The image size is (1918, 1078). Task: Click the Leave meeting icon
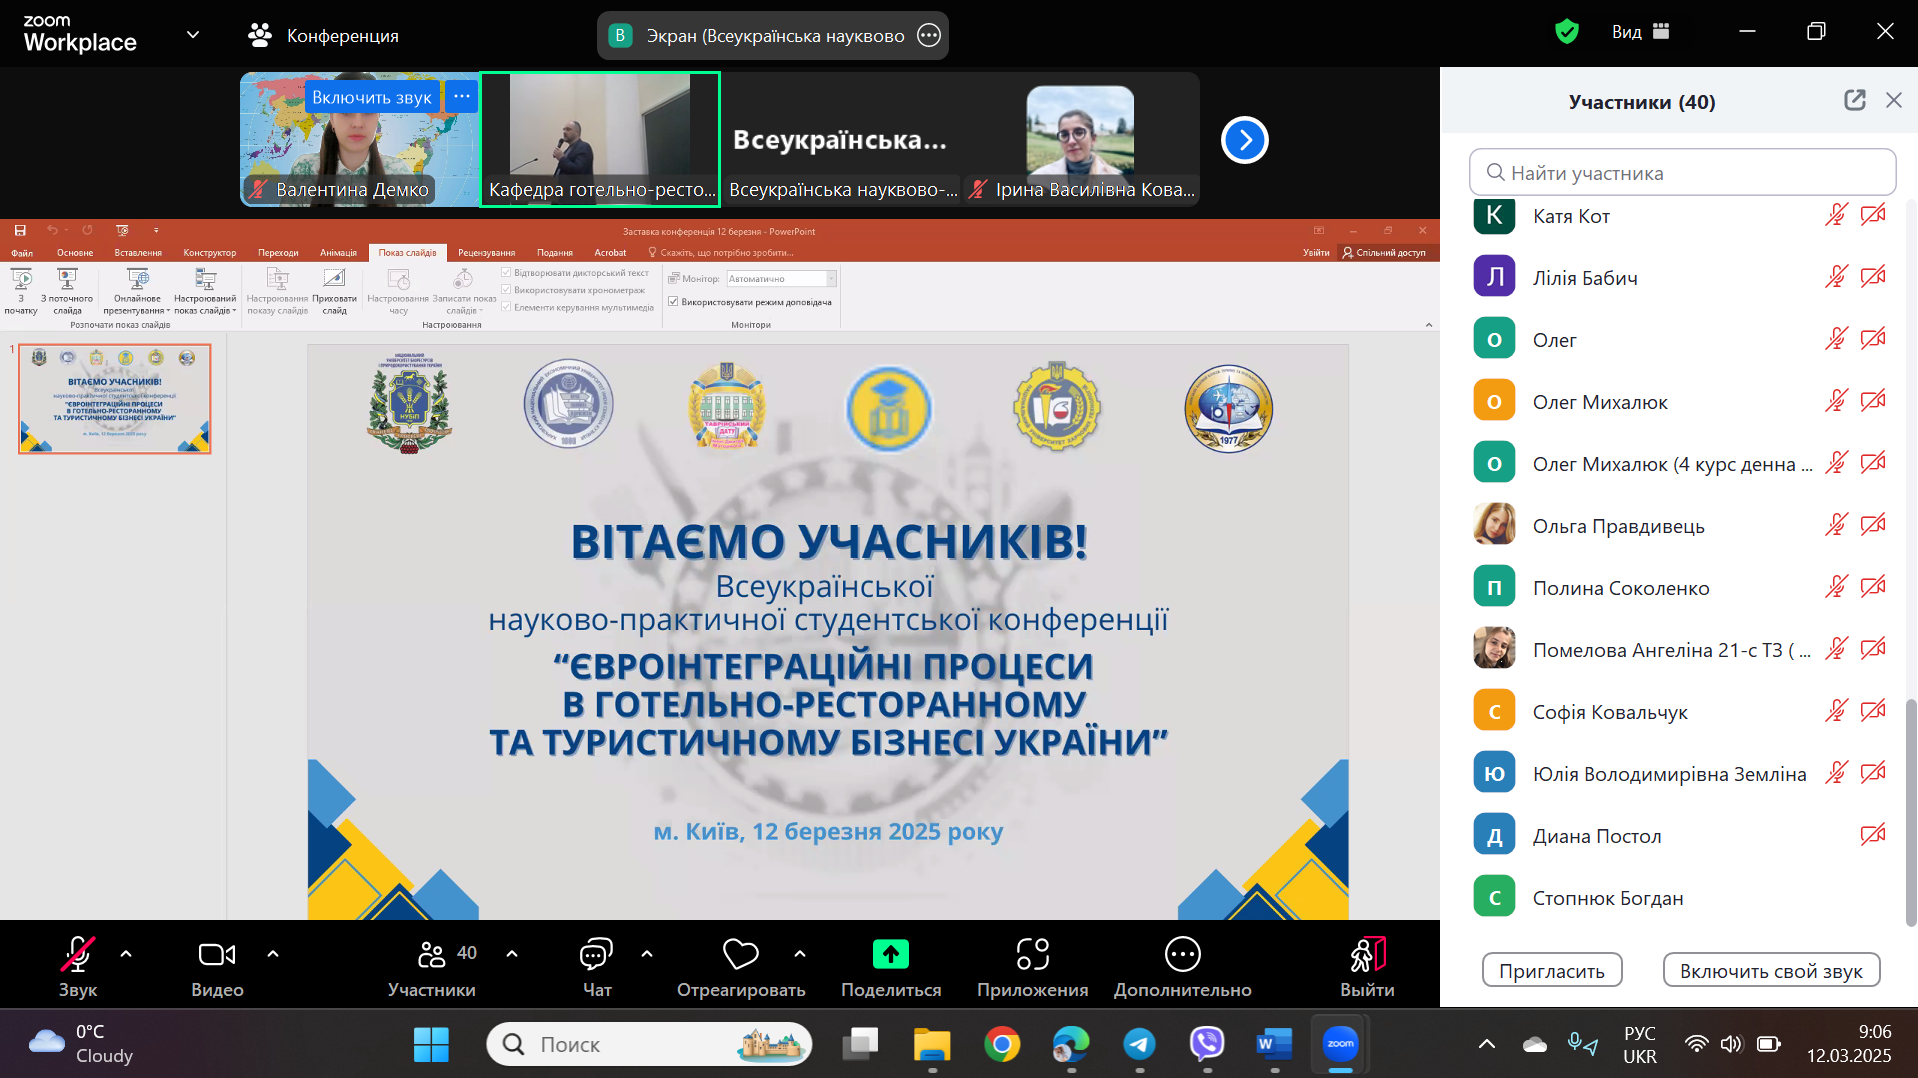[1367, 955]
